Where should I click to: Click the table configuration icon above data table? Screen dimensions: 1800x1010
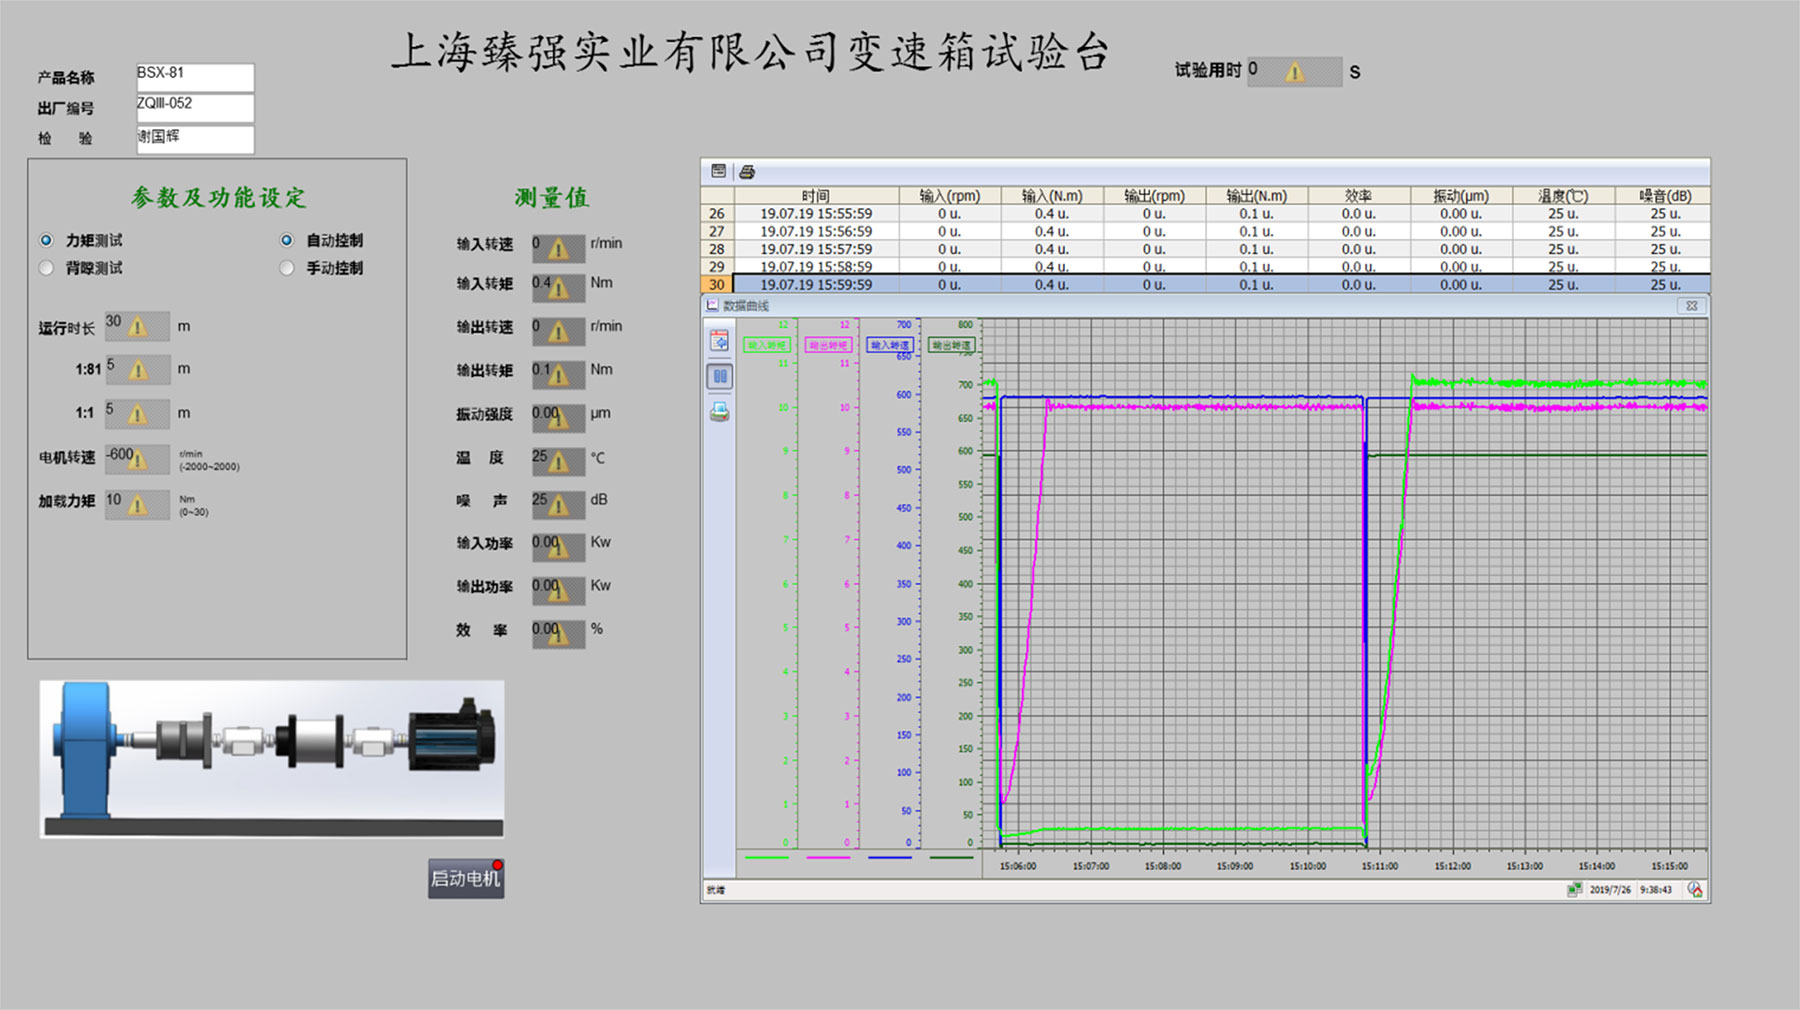[718, 171]
